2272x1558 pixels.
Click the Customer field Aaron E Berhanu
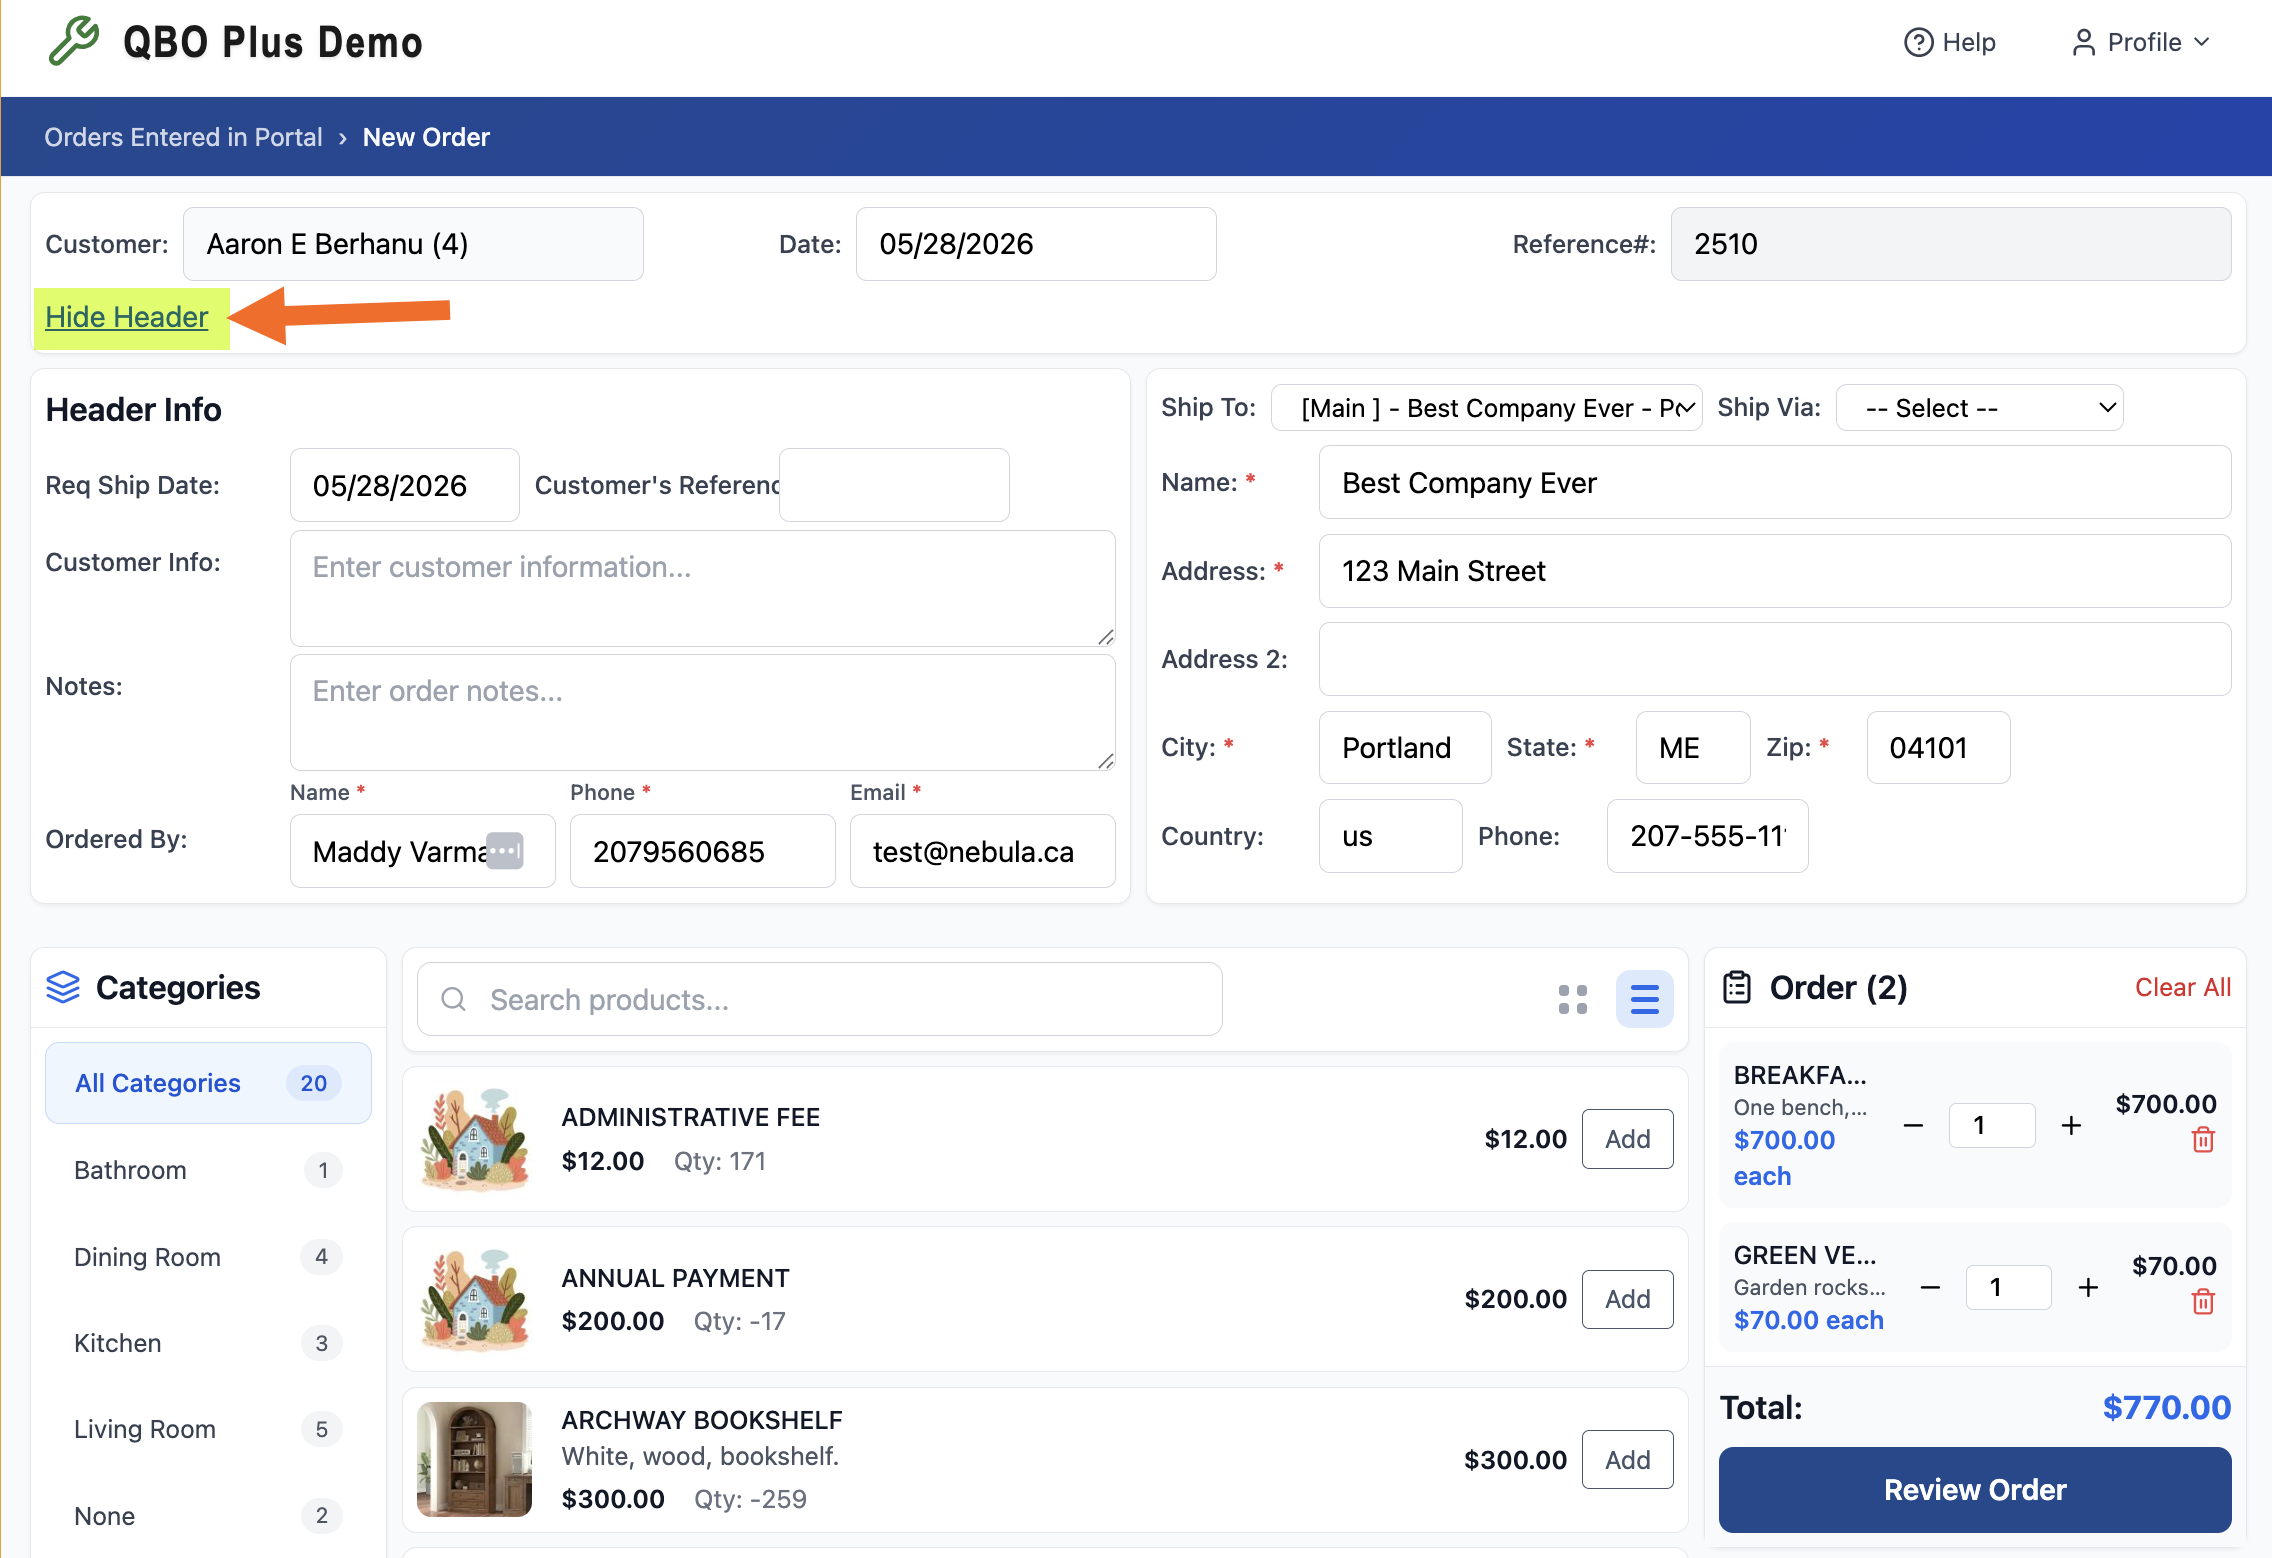click(x=413, y=244)
